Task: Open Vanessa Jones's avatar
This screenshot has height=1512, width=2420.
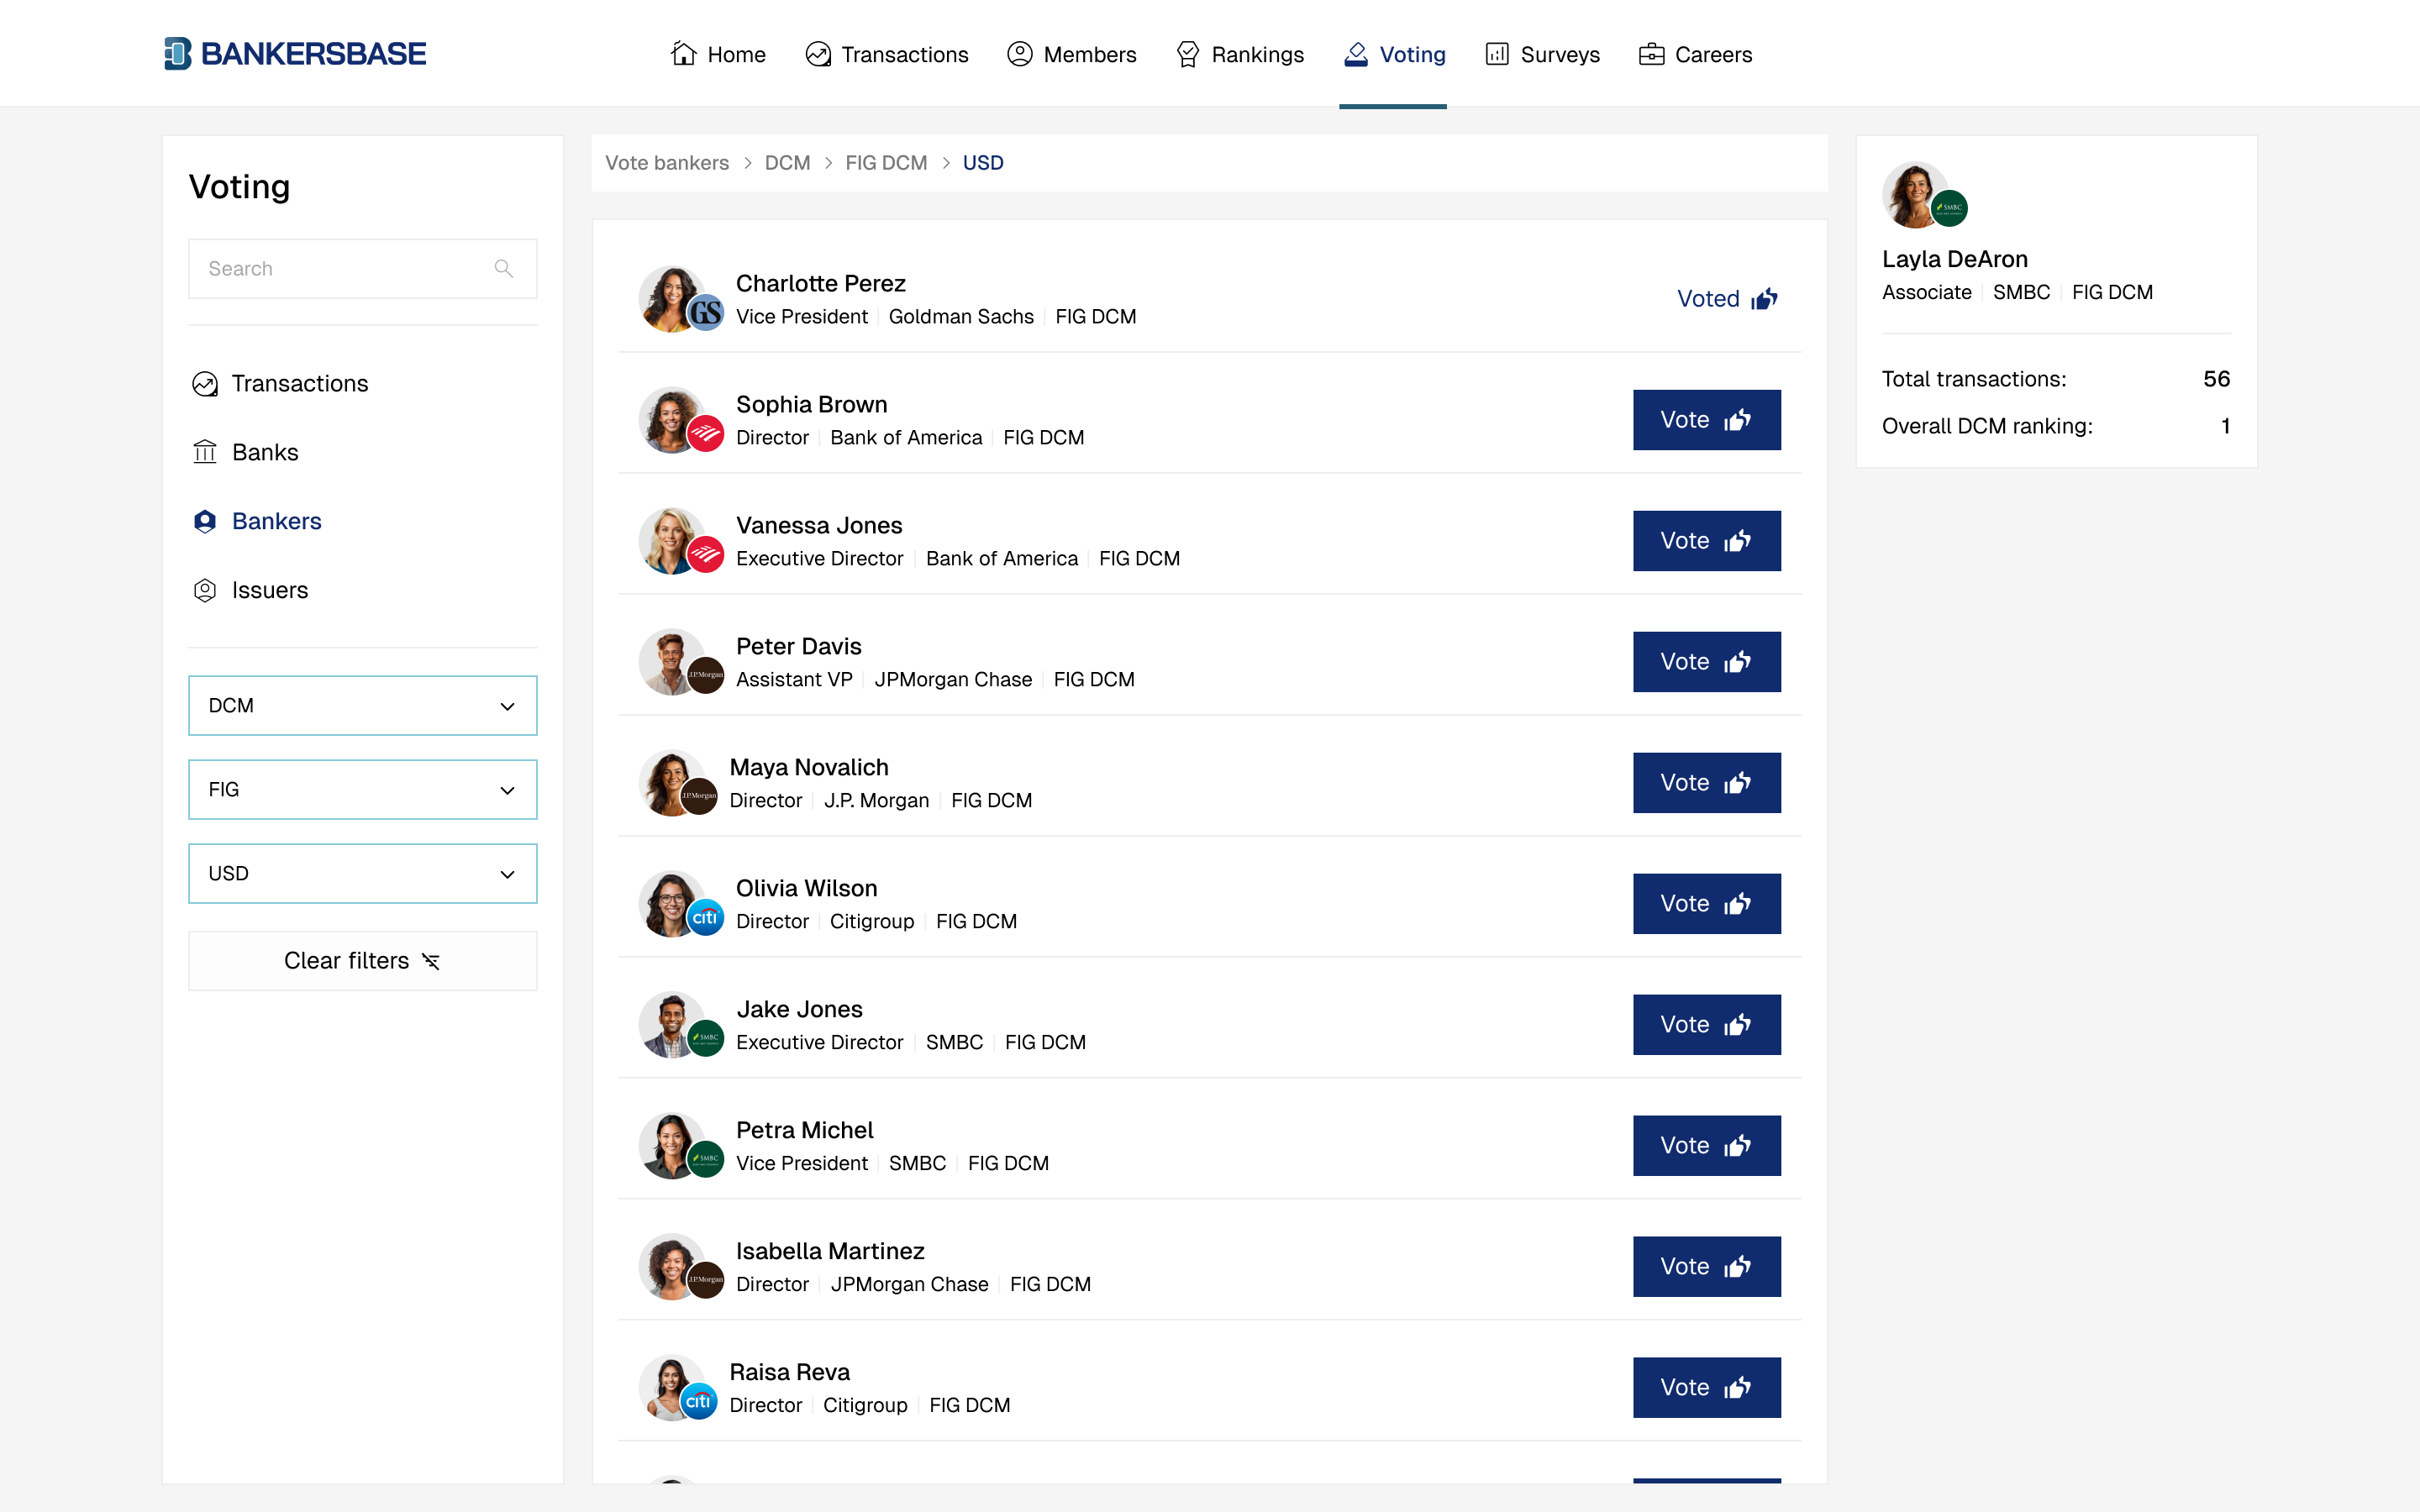Action: tap(673, 541)
